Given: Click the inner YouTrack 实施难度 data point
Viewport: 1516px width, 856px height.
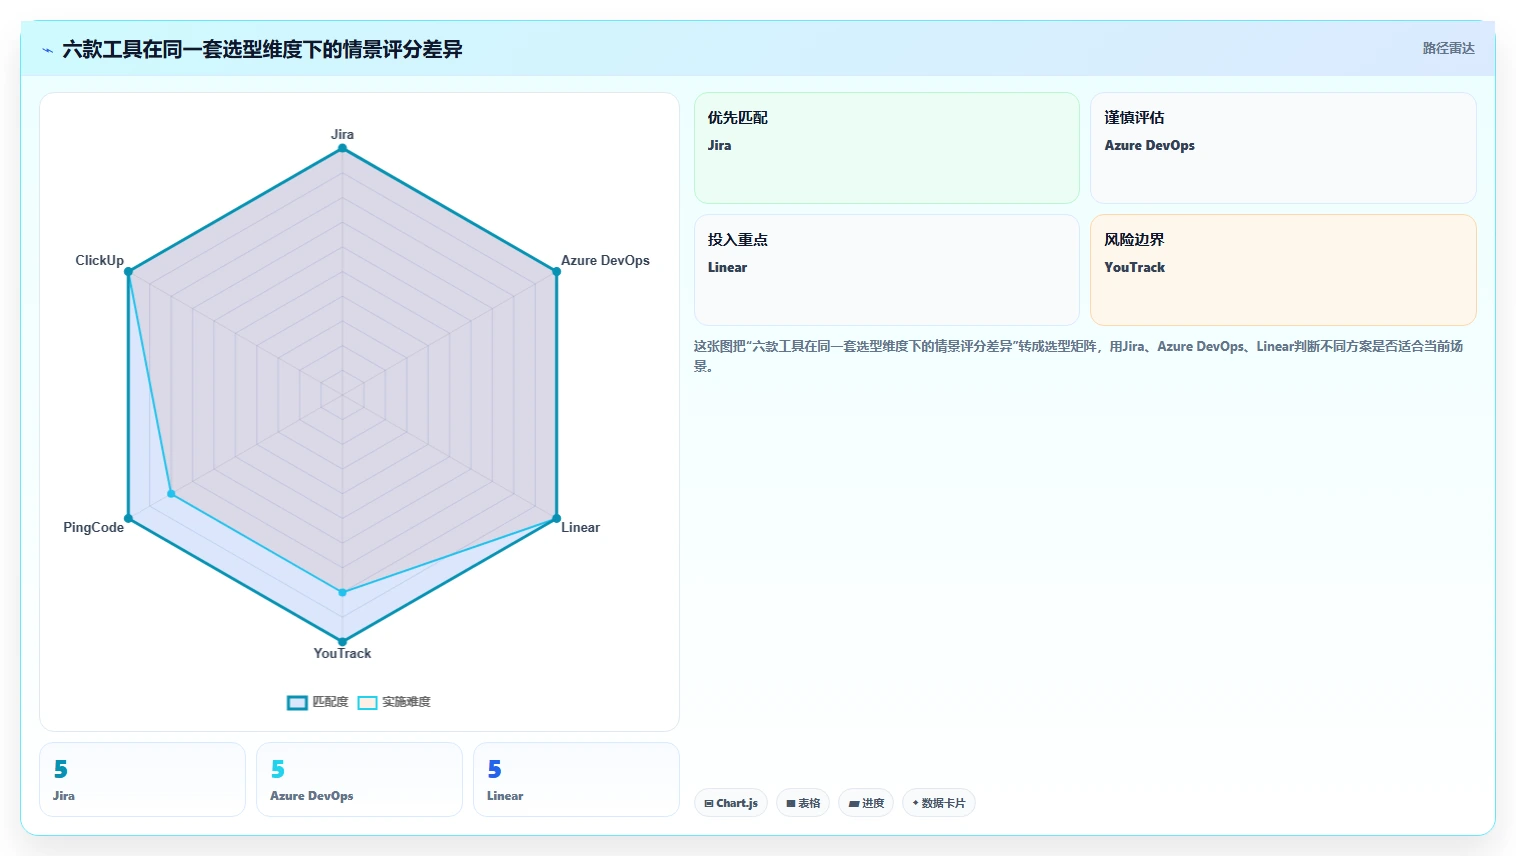Looking at the screenshot, I should (x=342, y=593).
